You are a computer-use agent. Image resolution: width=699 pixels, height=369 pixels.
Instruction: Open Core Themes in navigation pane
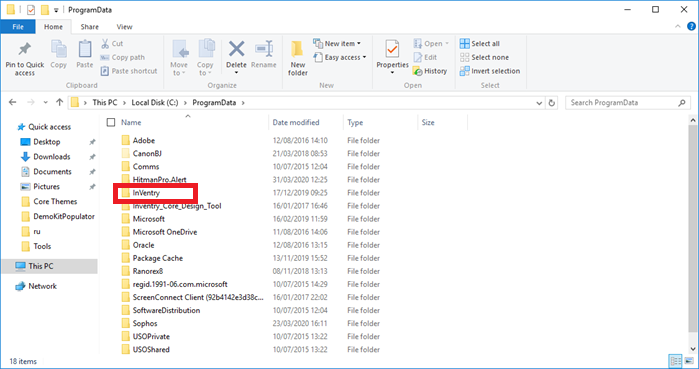pos(55,201)
